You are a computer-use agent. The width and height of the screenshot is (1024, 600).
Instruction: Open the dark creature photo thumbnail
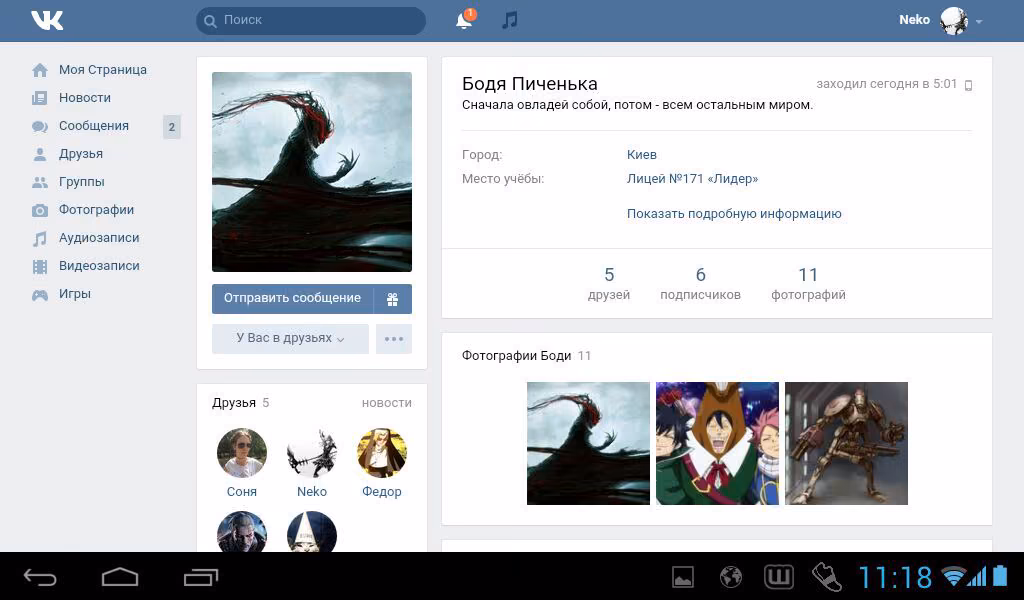pos(588,443)
